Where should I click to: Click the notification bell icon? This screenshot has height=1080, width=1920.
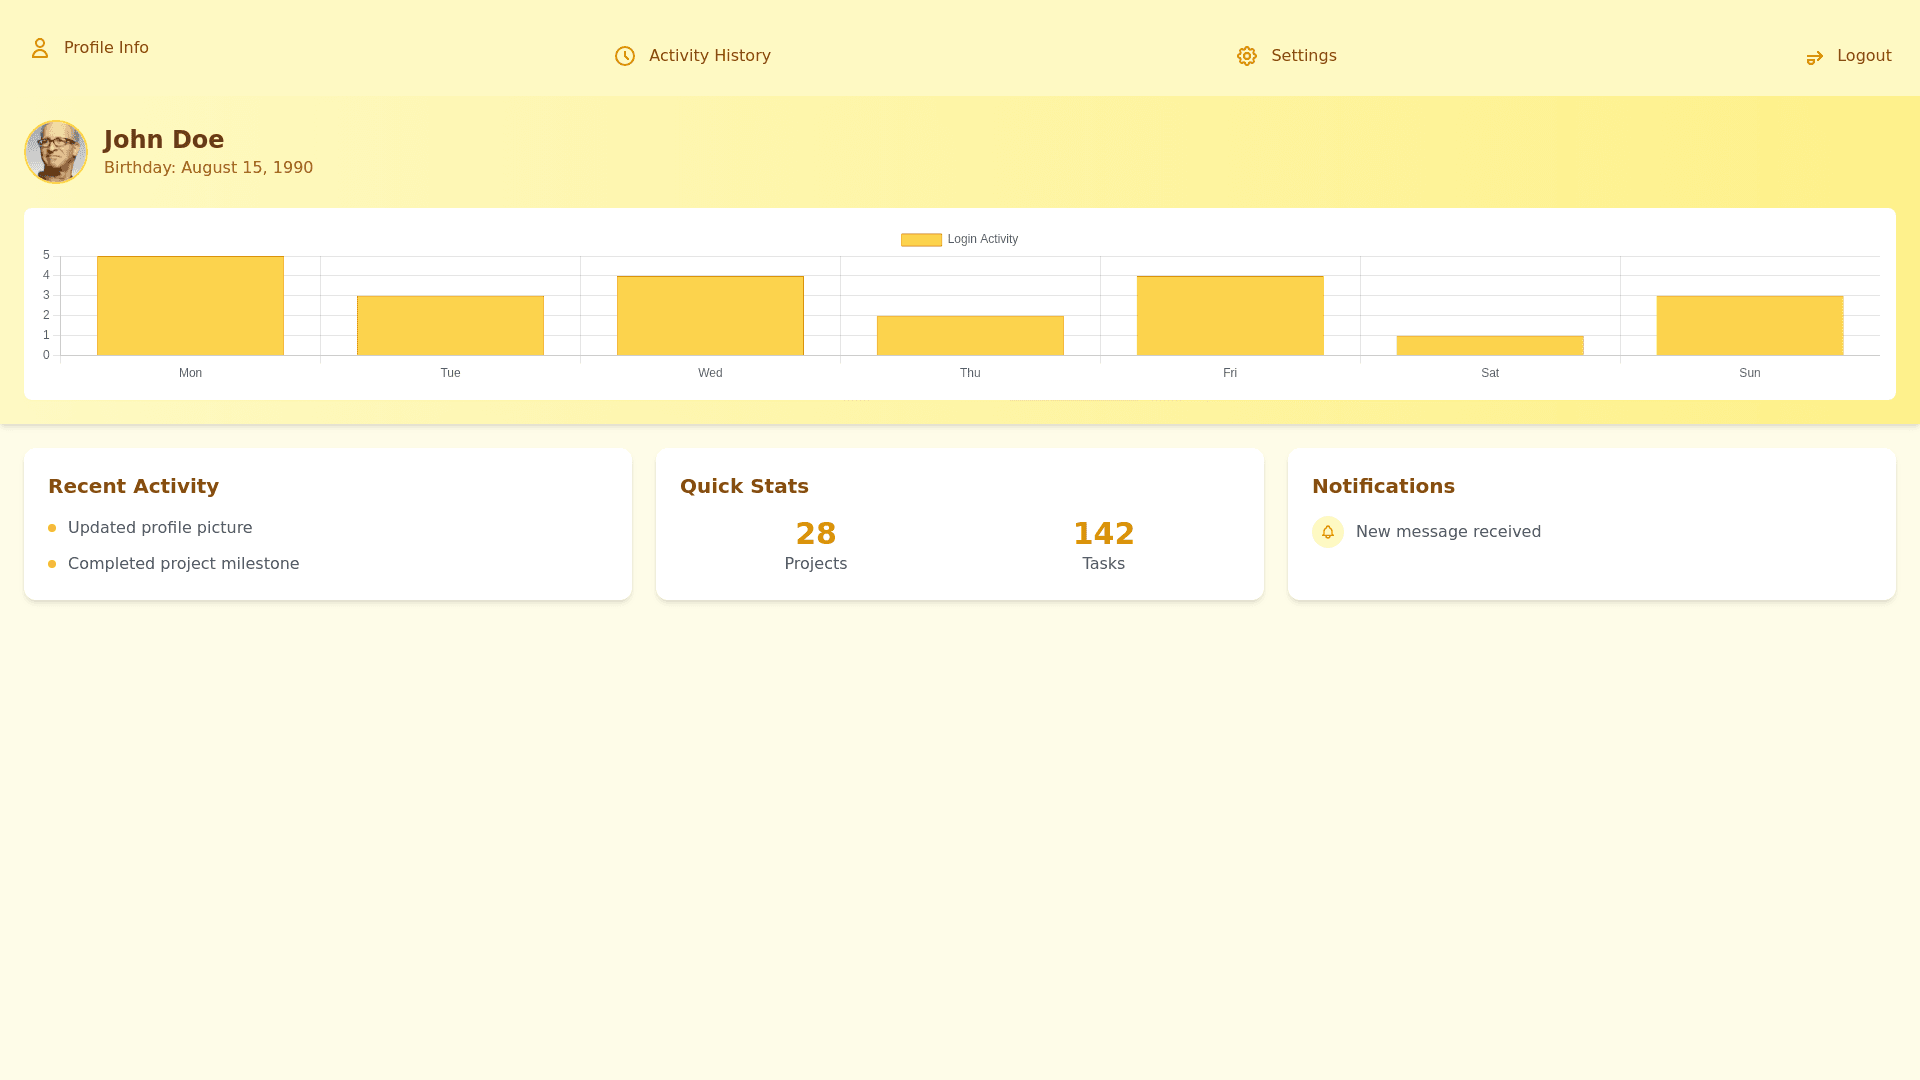(1327, 532)
